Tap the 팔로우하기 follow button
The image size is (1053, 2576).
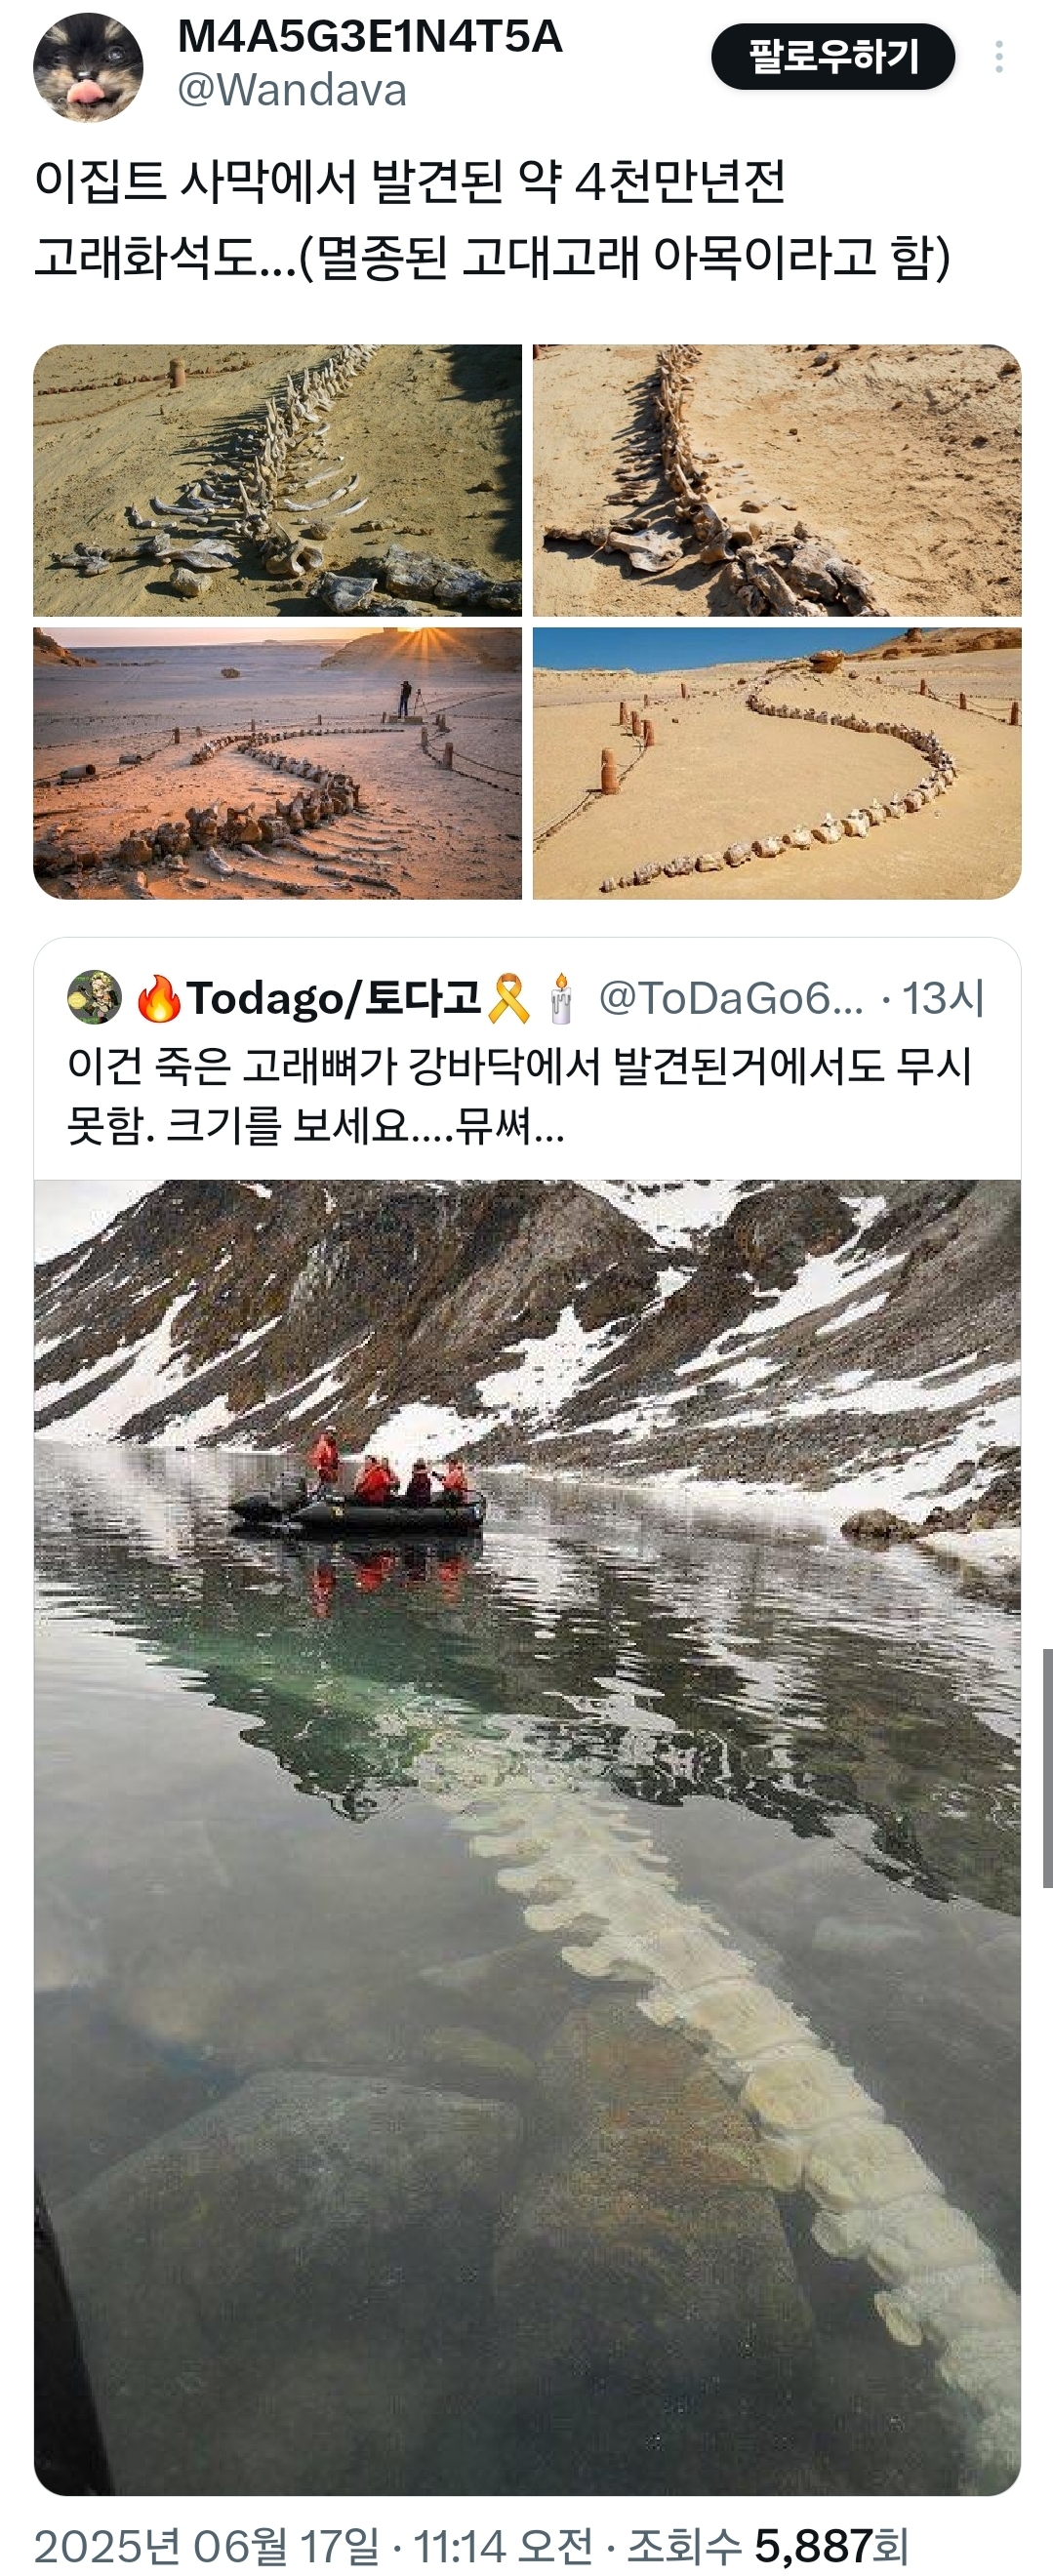click(833, 57)
